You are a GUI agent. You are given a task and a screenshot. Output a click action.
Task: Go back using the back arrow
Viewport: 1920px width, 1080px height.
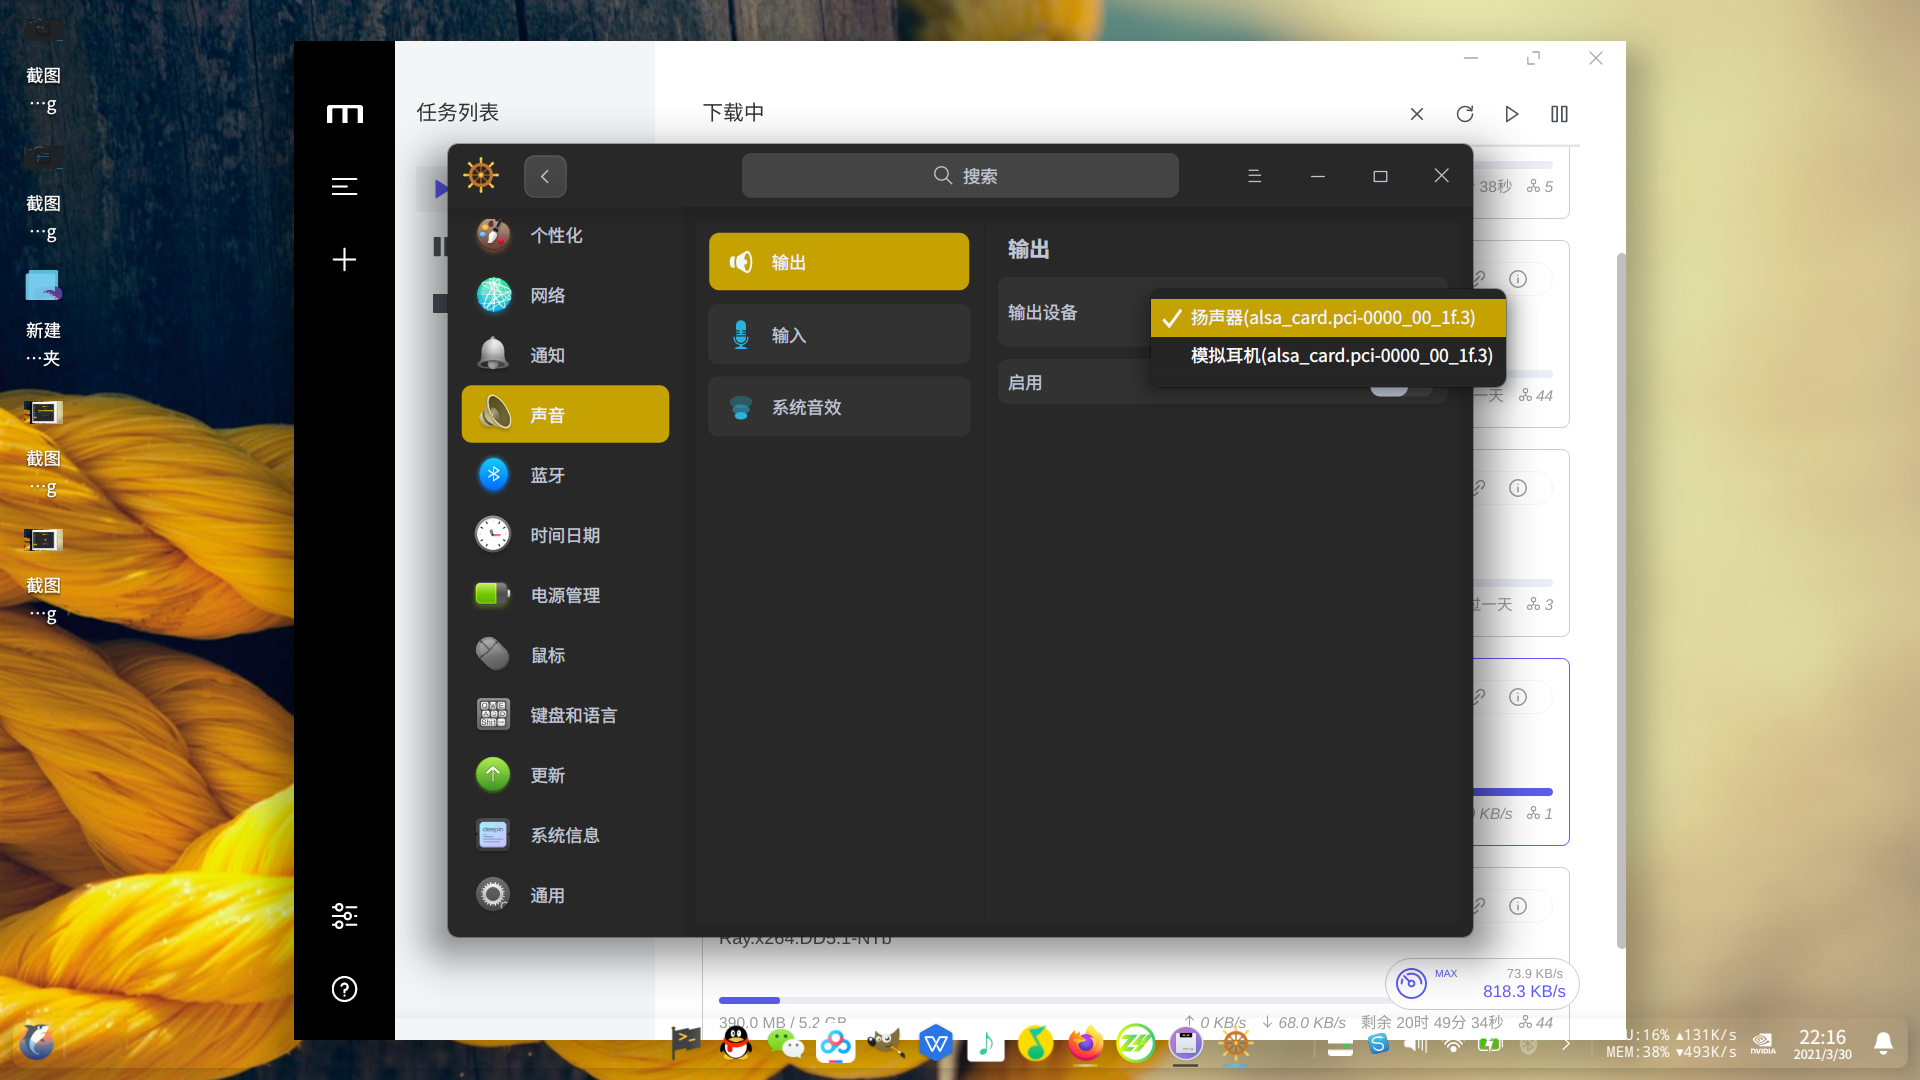coord(545,176)
